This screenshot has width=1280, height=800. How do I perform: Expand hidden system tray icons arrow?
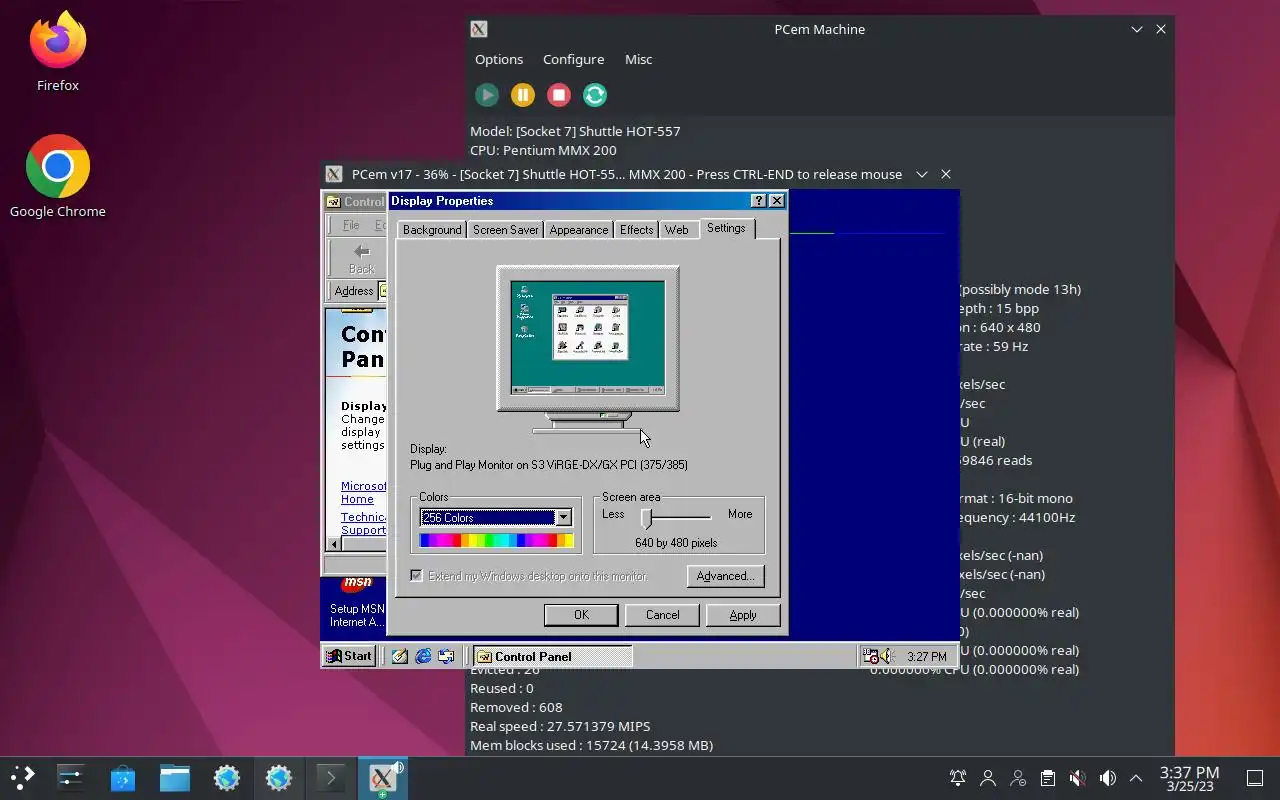pos(1136,777)
